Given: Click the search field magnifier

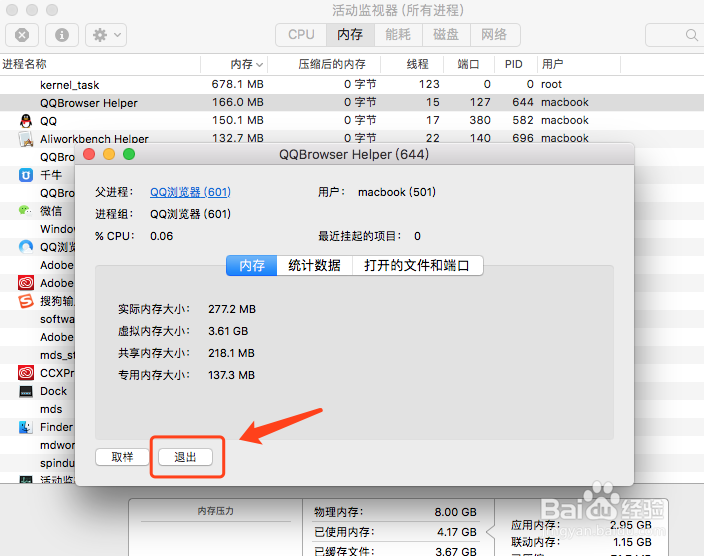Looking at the screenshot, I should [x=692, y=35].
